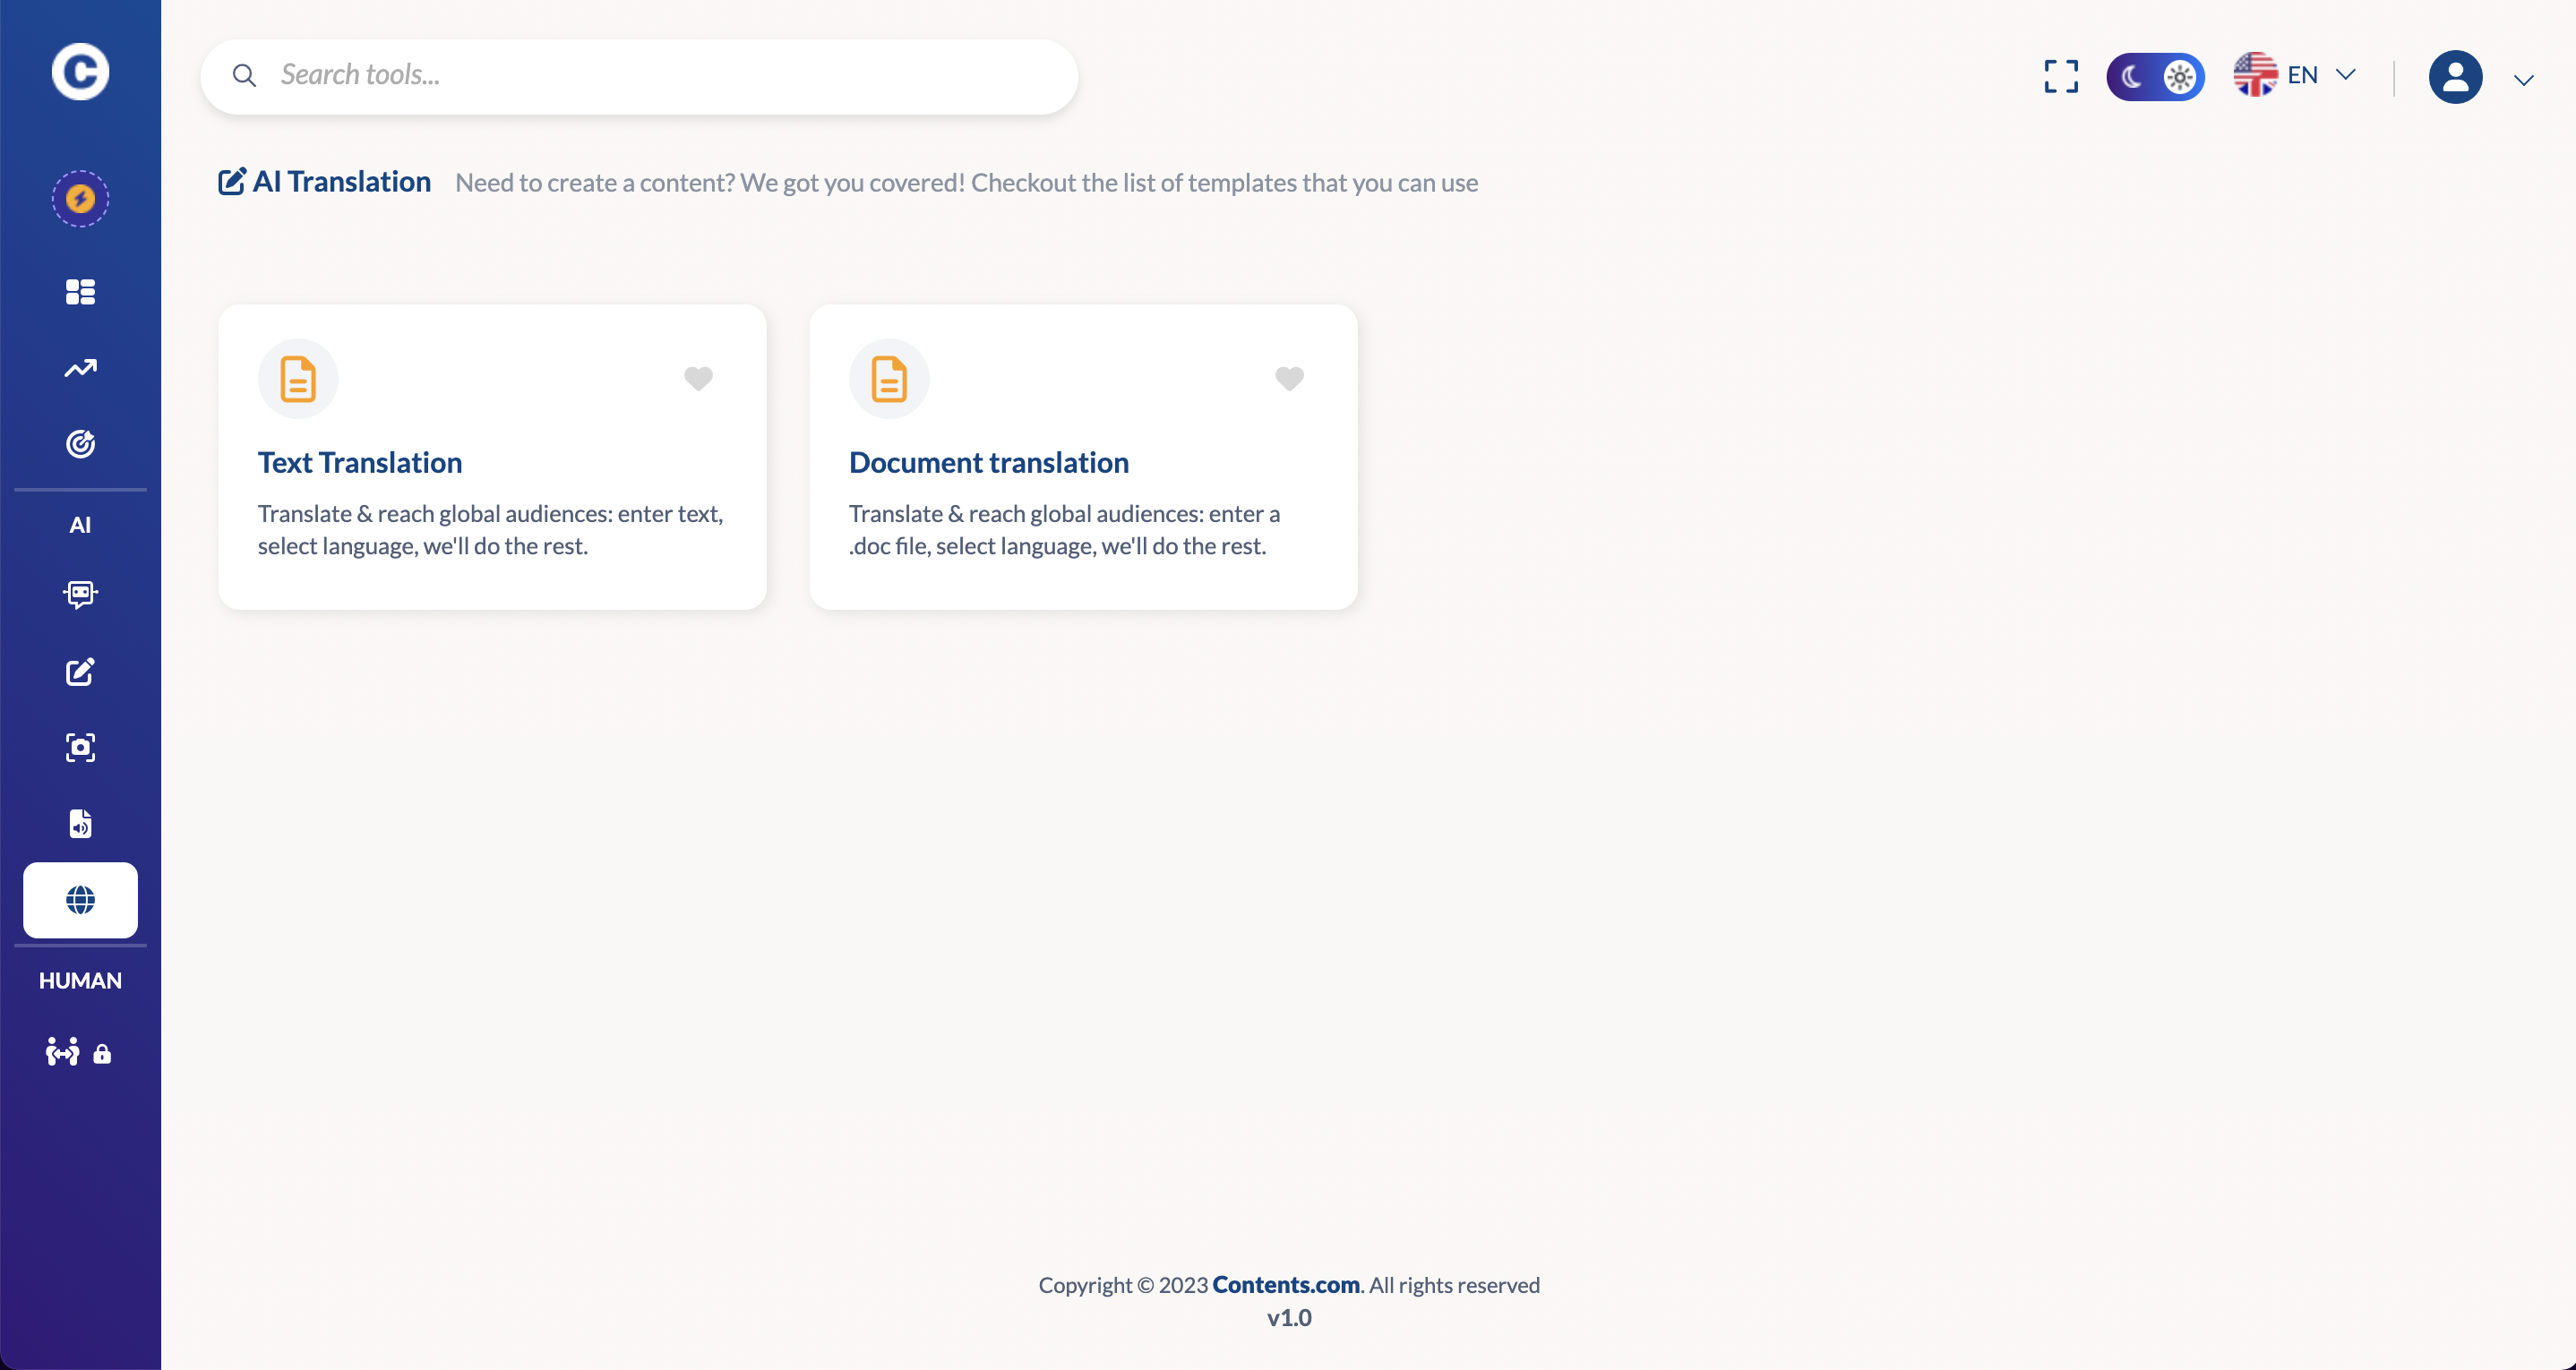Favorite the Text Translation card heart
Screen dimensions: 2576x1370
(x=698, y=378)
